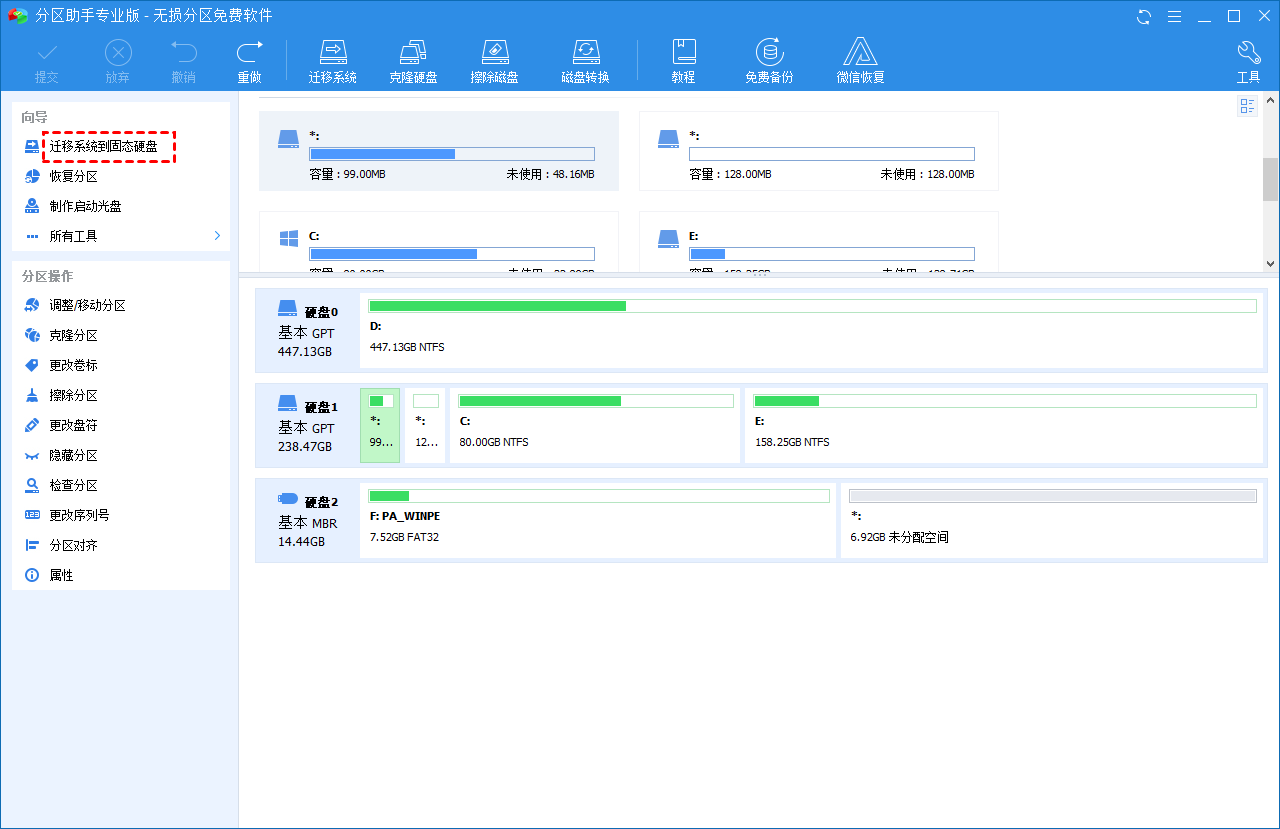Select the 128.00MB partition card

click(819, 151)
